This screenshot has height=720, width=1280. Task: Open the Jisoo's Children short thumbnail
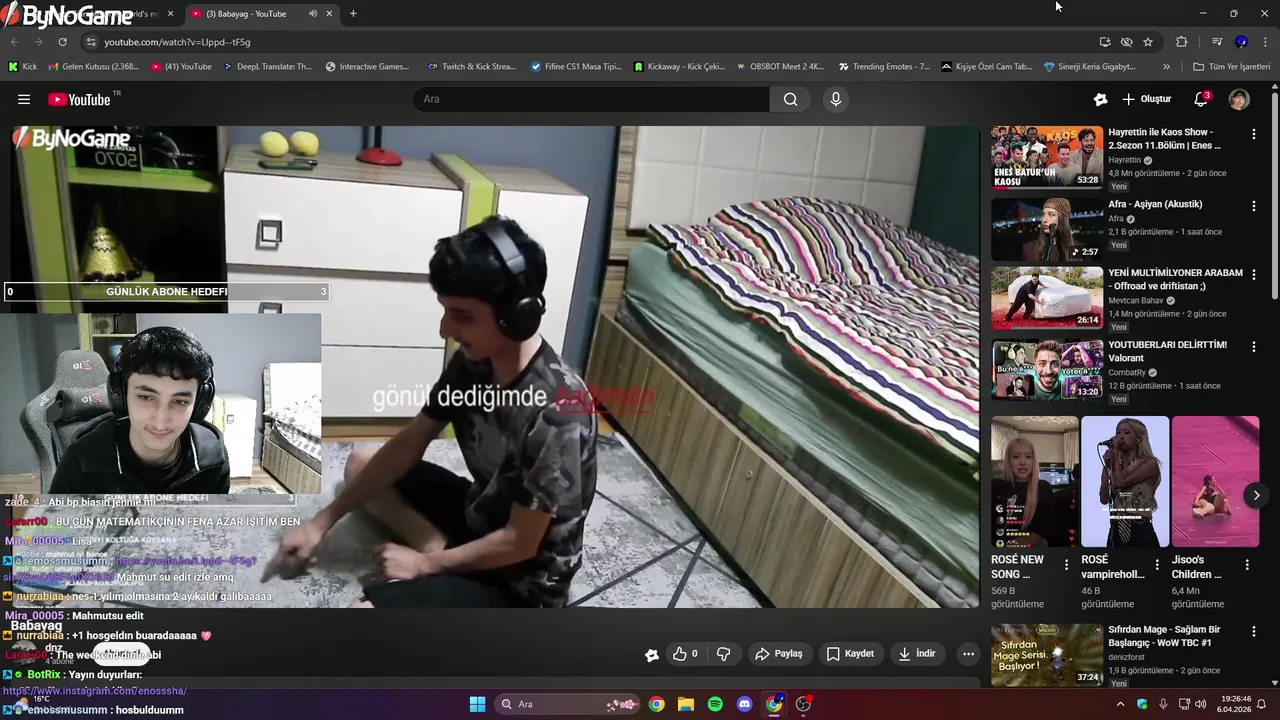click(1215, 481)
